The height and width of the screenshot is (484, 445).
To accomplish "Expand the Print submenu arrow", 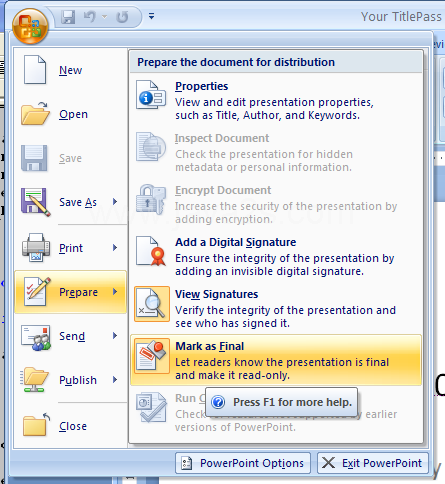I will (115, 248).
